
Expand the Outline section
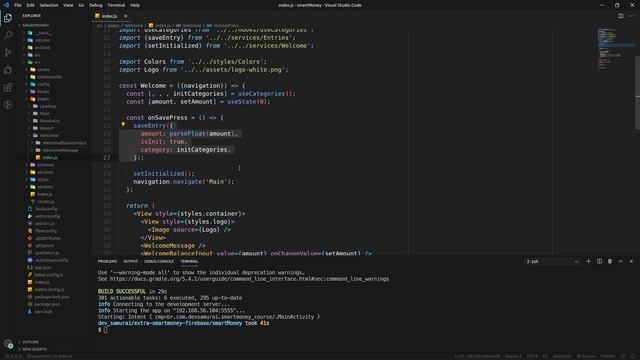point(31,342)
